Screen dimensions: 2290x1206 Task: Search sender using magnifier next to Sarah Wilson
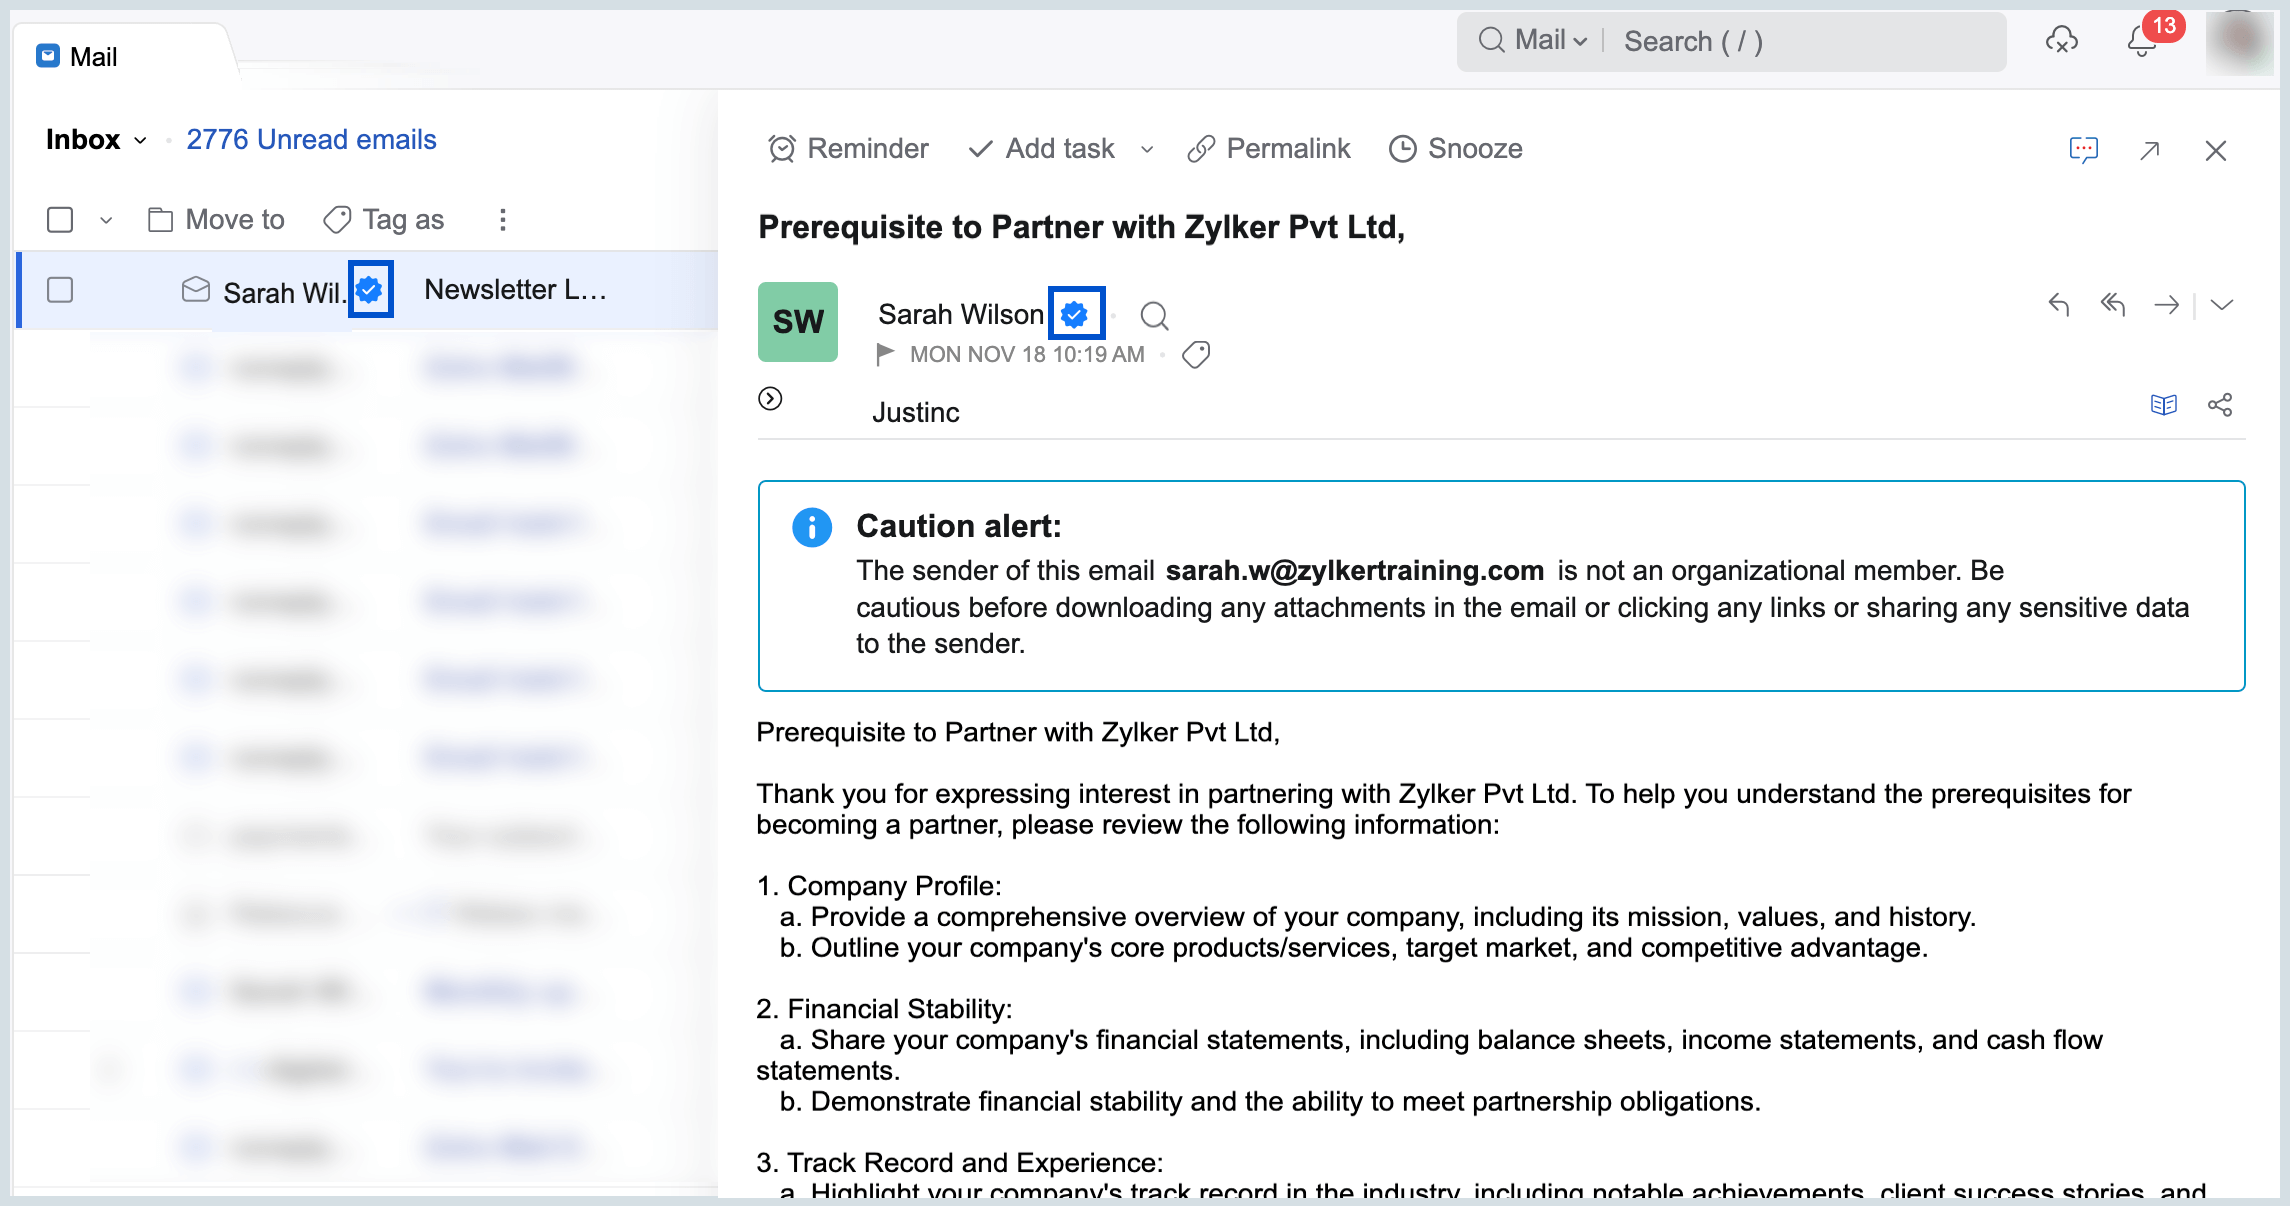pyautogui.click(x=1154, y=316)
